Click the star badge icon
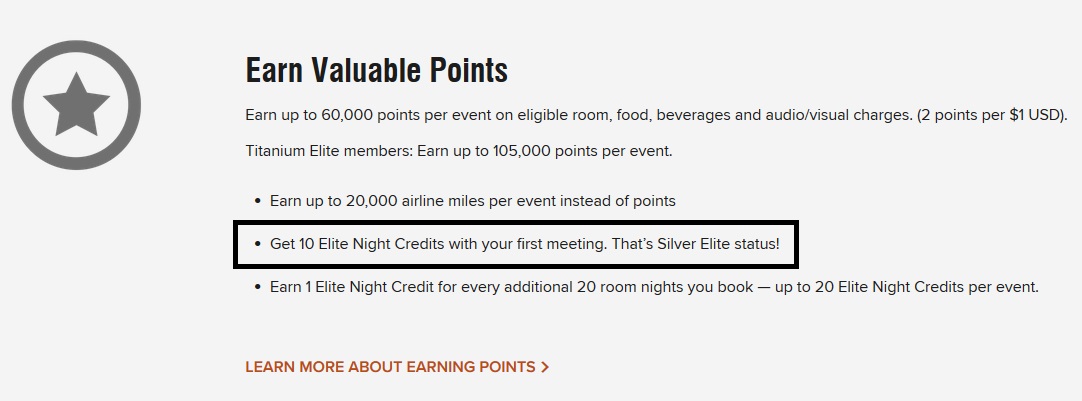 point(76,105)
